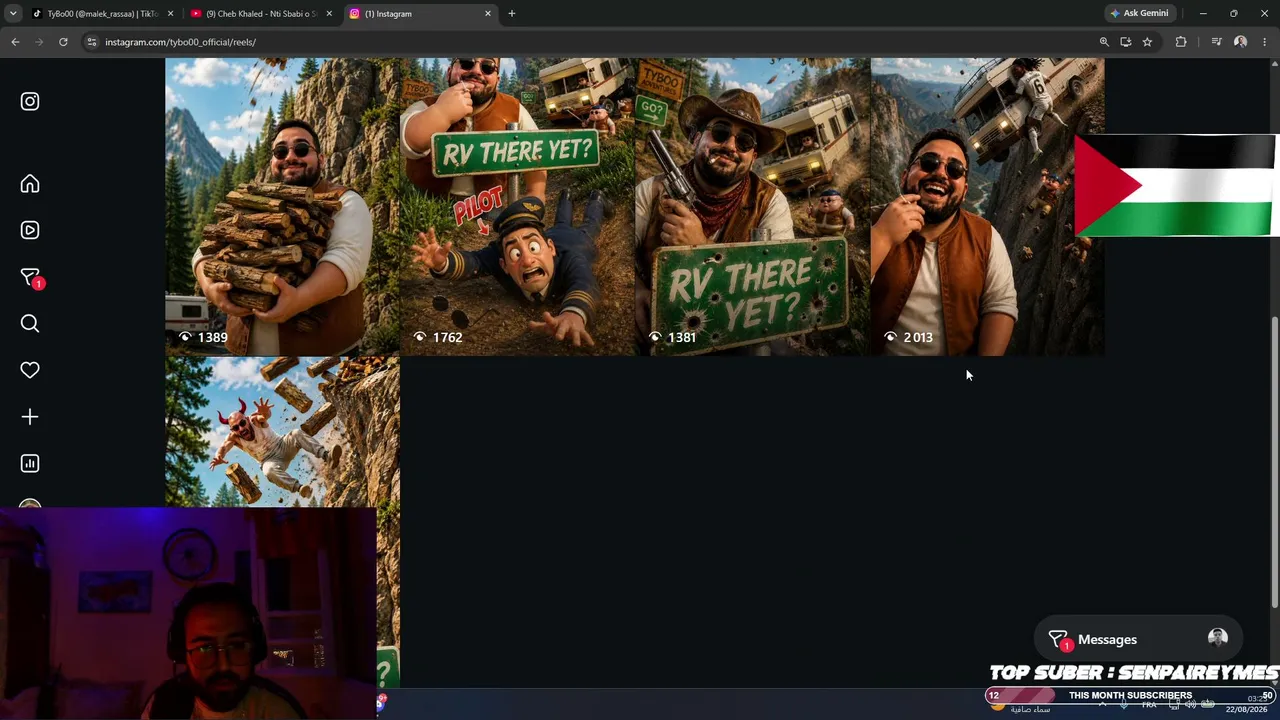This screenshot has width=1280, height=720.
Task: Focus the address bar with instagram.com URL
Action: tap(590, 42)
